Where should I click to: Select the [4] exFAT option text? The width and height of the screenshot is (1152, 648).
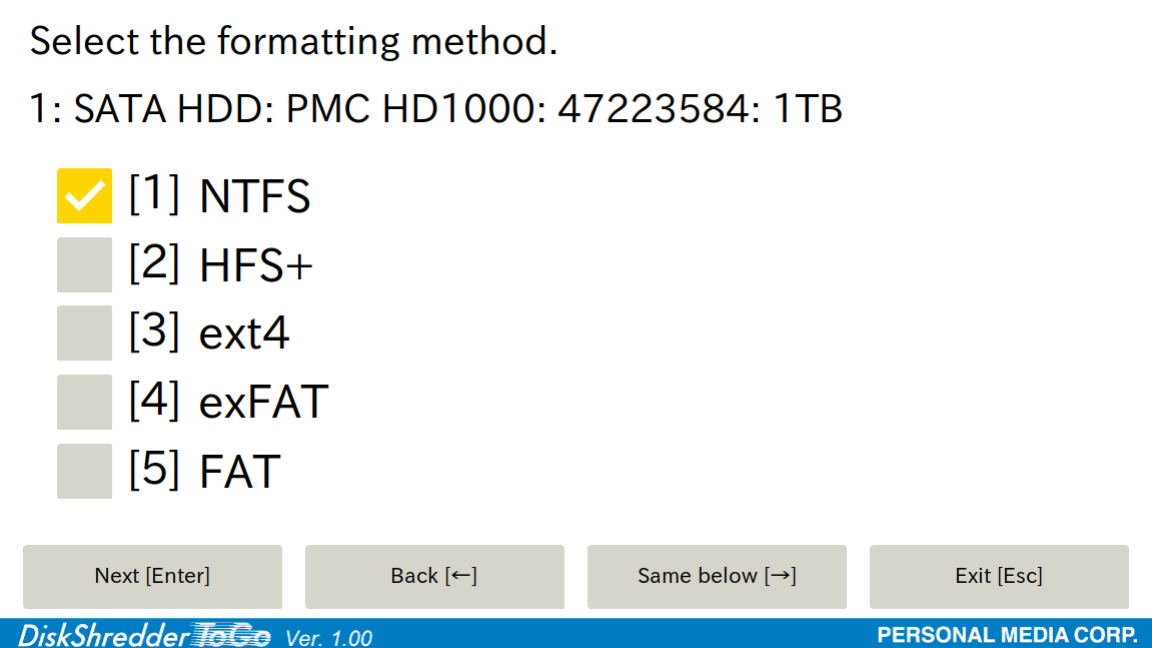click(x=228, y=402)
